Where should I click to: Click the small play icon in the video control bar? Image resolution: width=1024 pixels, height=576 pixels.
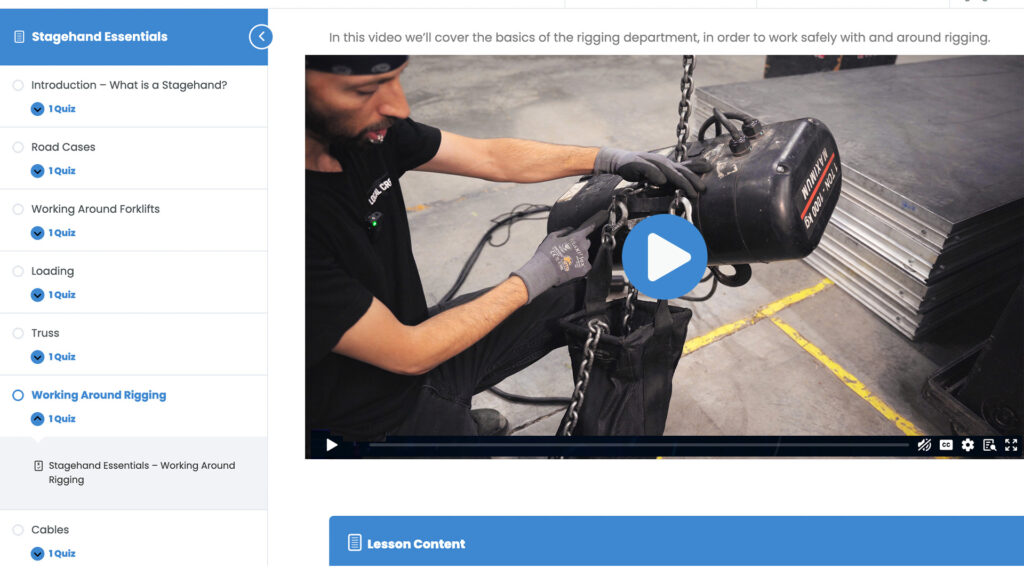pyautogui.click(x=332, y=445)
